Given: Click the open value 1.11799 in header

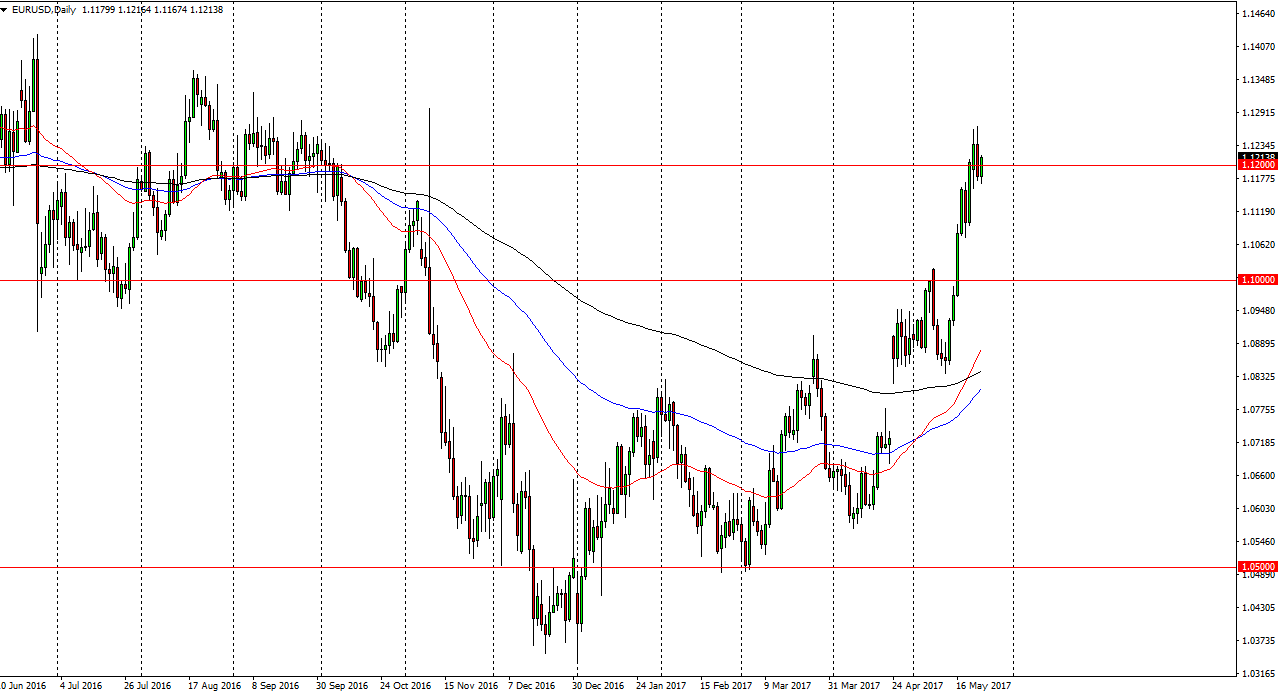Looking at the screenshot, I should click(100, 7).
